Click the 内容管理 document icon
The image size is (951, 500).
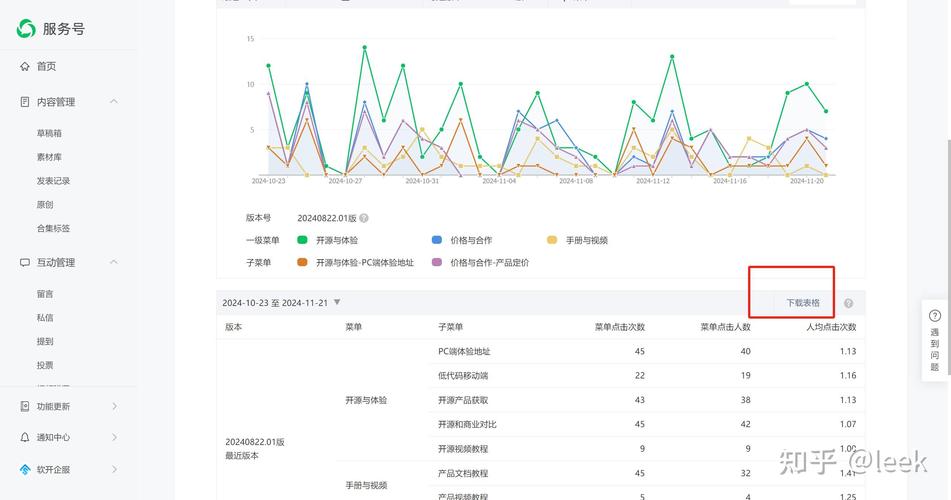tap(25, 102)
